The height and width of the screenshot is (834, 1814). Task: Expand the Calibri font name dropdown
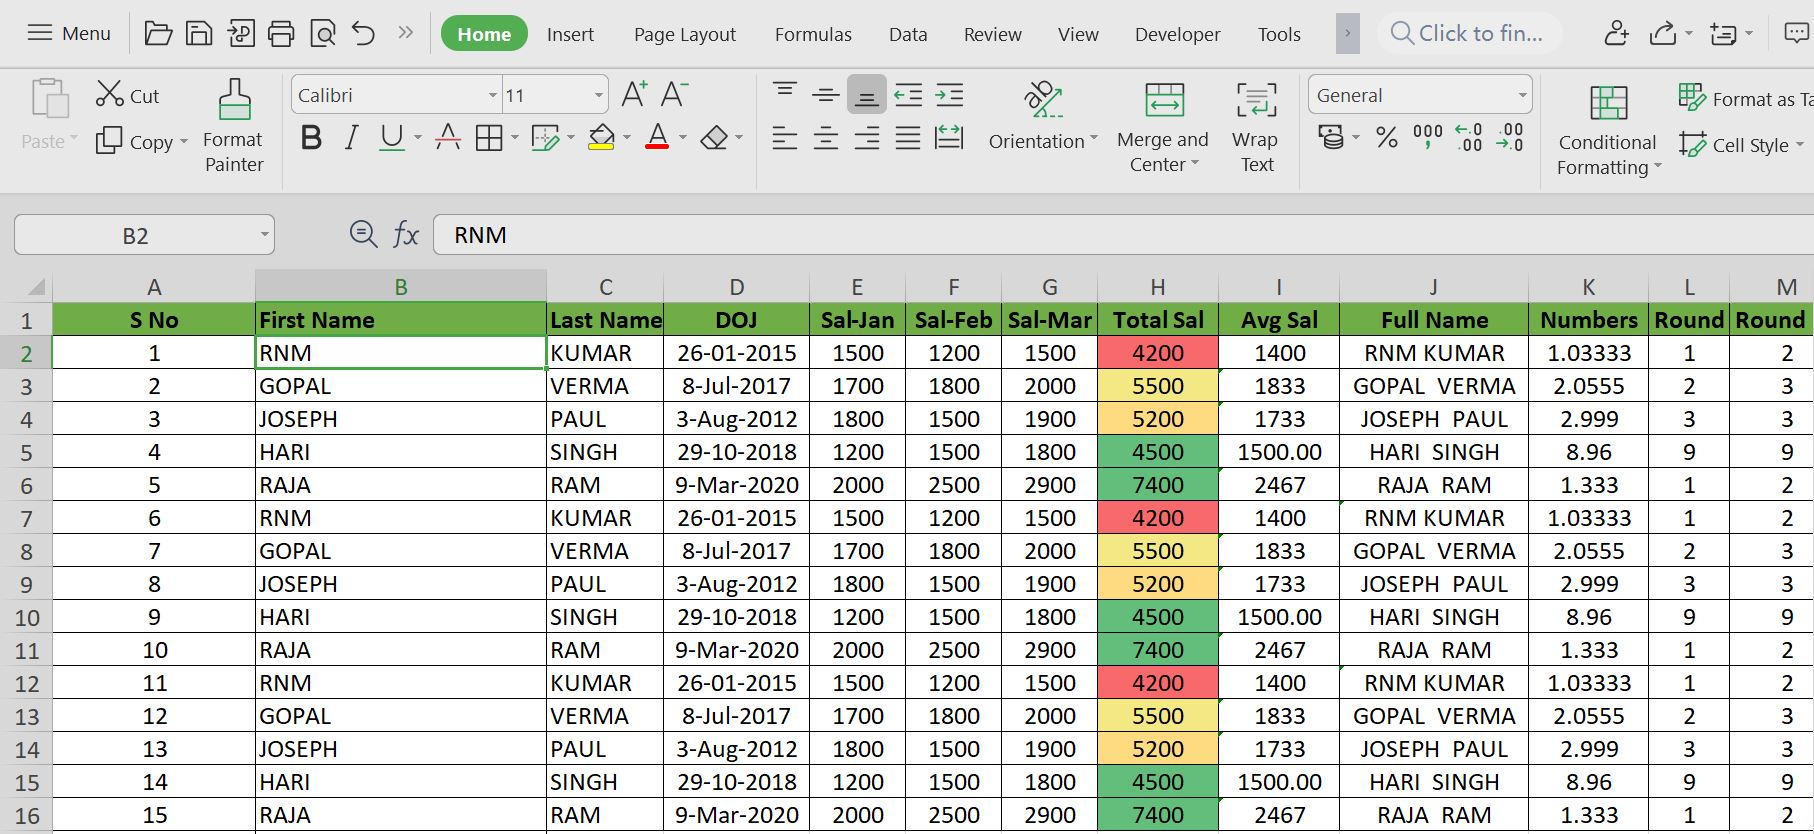492,96
